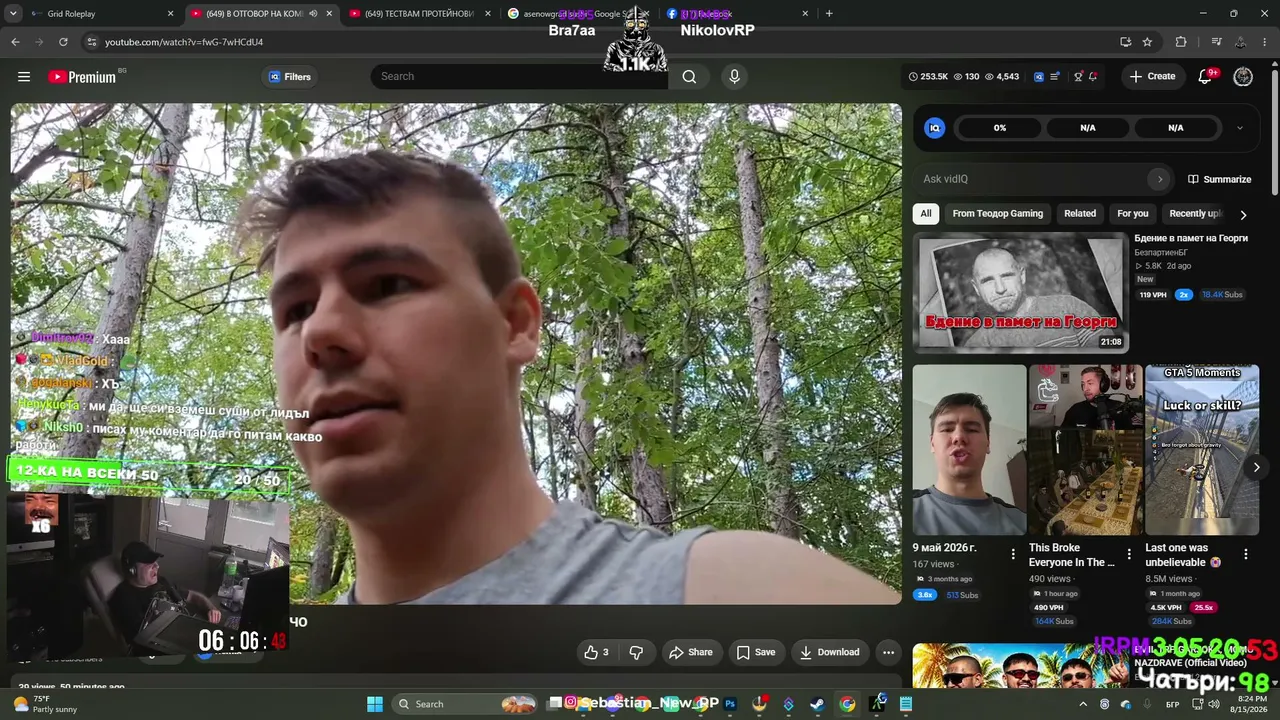
Task: Select the All filter chip
Action: click(x=926, y=213)
